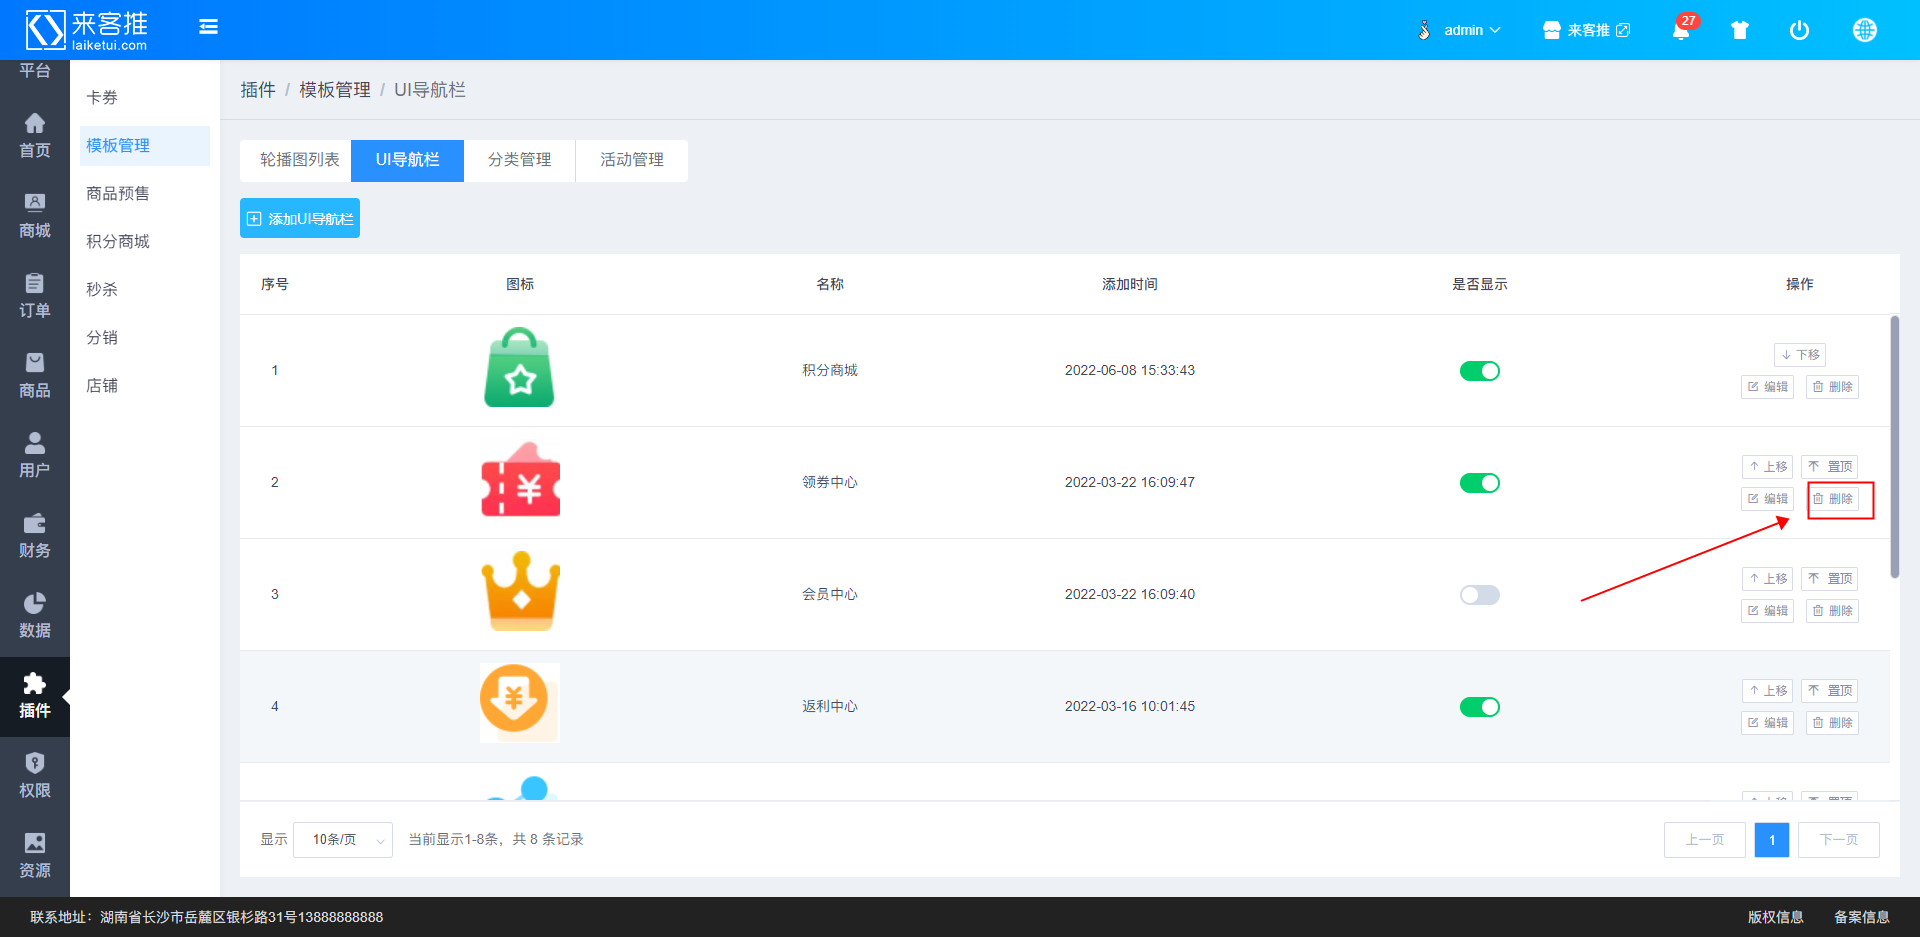Edit the 返利中心 row
This screenshot has height=937, width=1920.
[x=1767, y=723]
